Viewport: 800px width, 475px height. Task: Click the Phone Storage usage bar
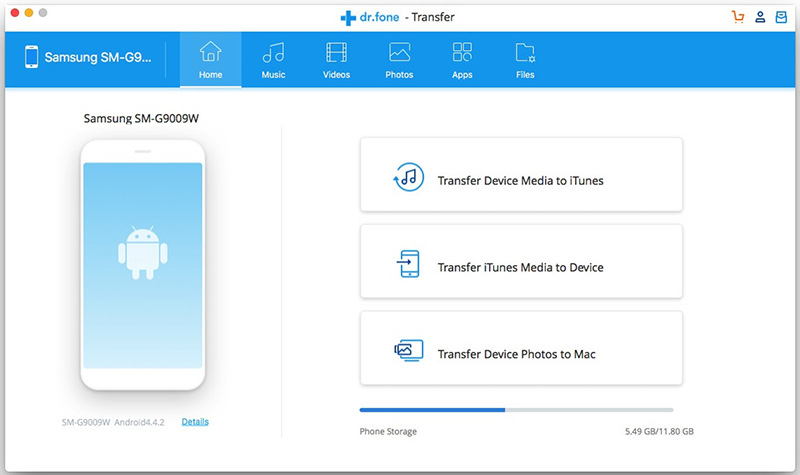tap(516, 410)
